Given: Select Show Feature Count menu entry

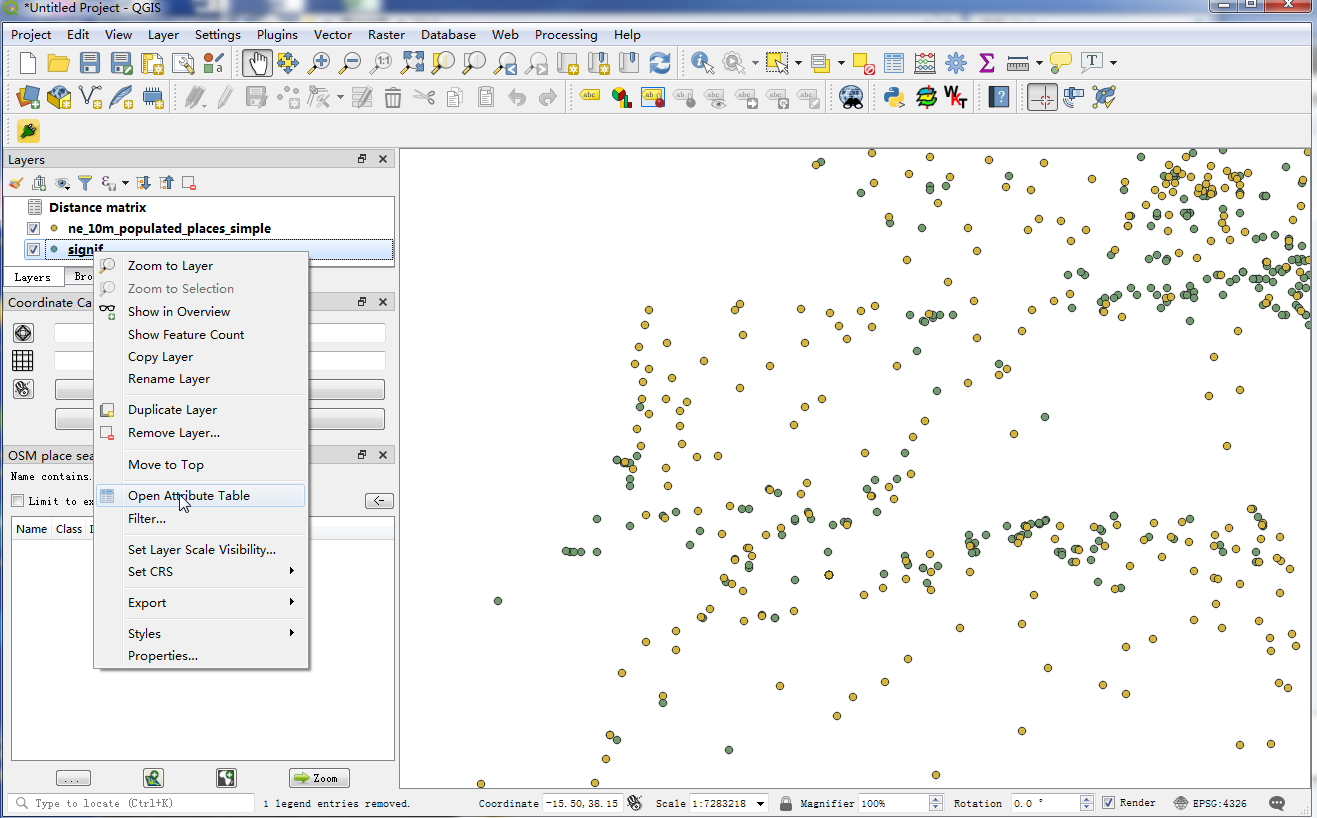Looking at the screenshot, I should pyautogui.click(x=201, y=335).
